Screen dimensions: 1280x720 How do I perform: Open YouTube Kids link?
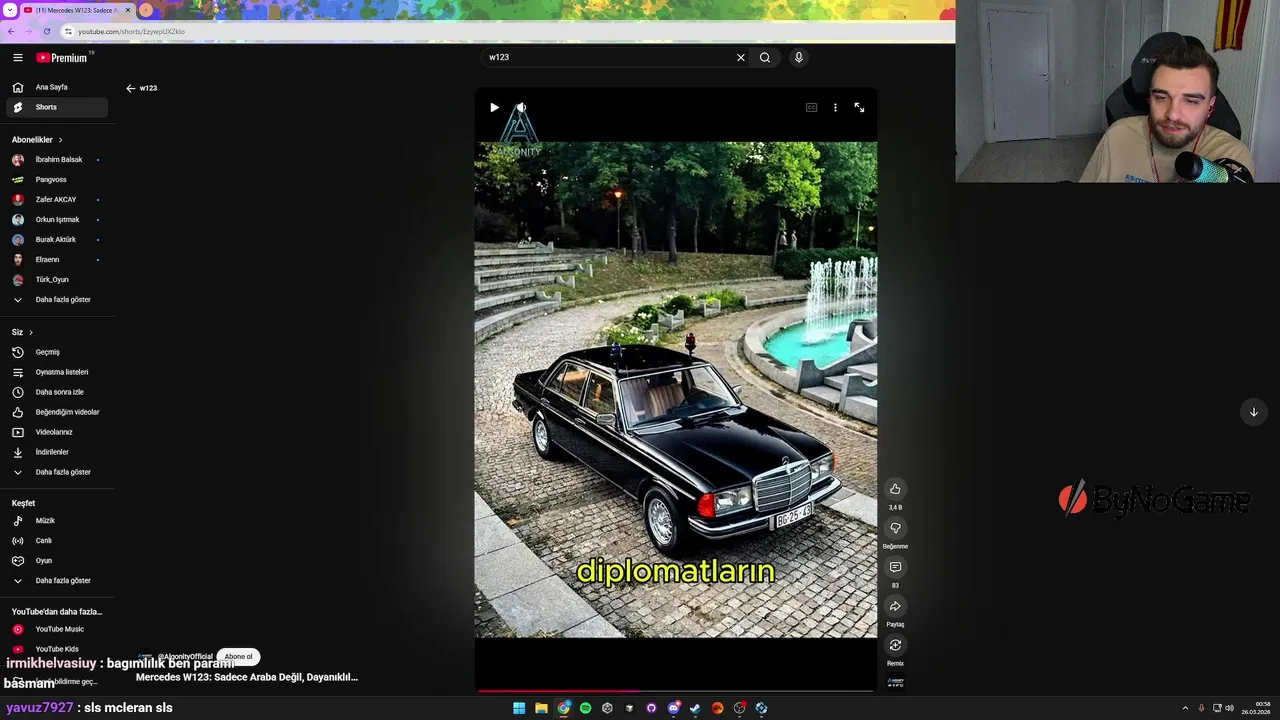pos(57,649)
